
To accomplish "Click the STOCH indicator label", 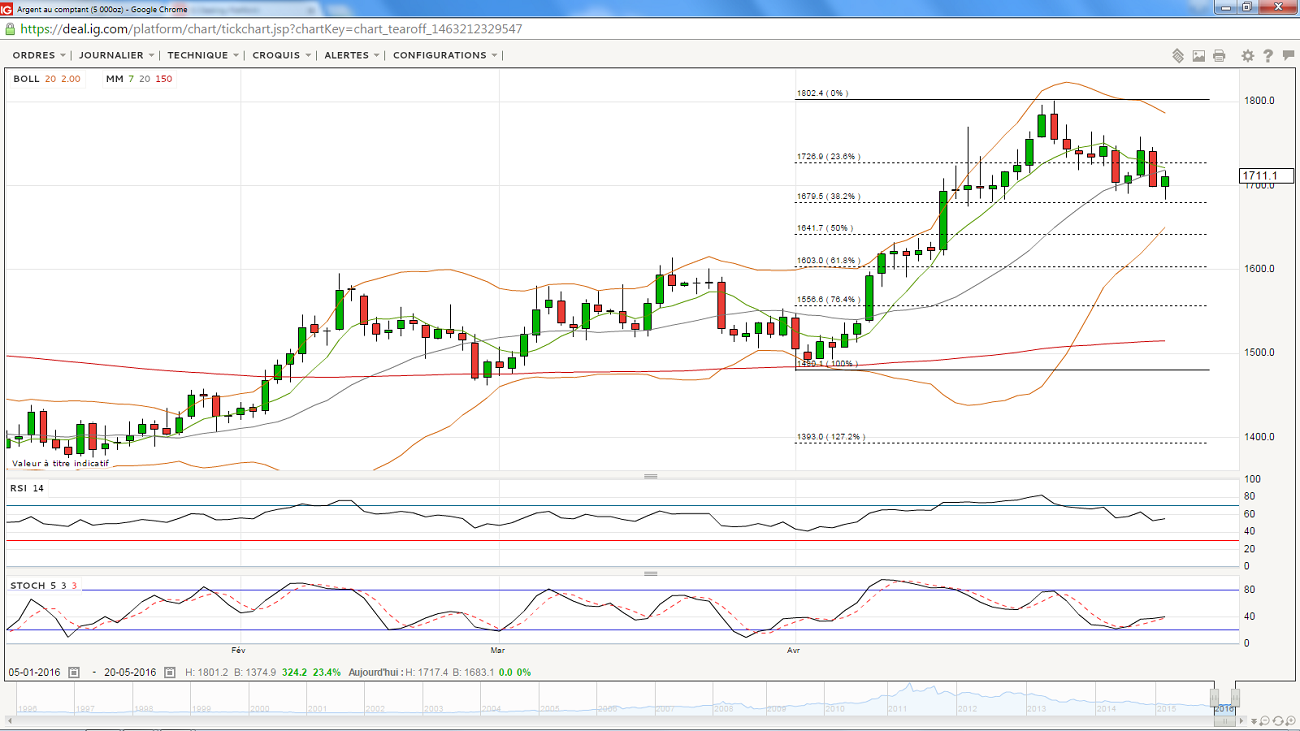I will 27,585.
